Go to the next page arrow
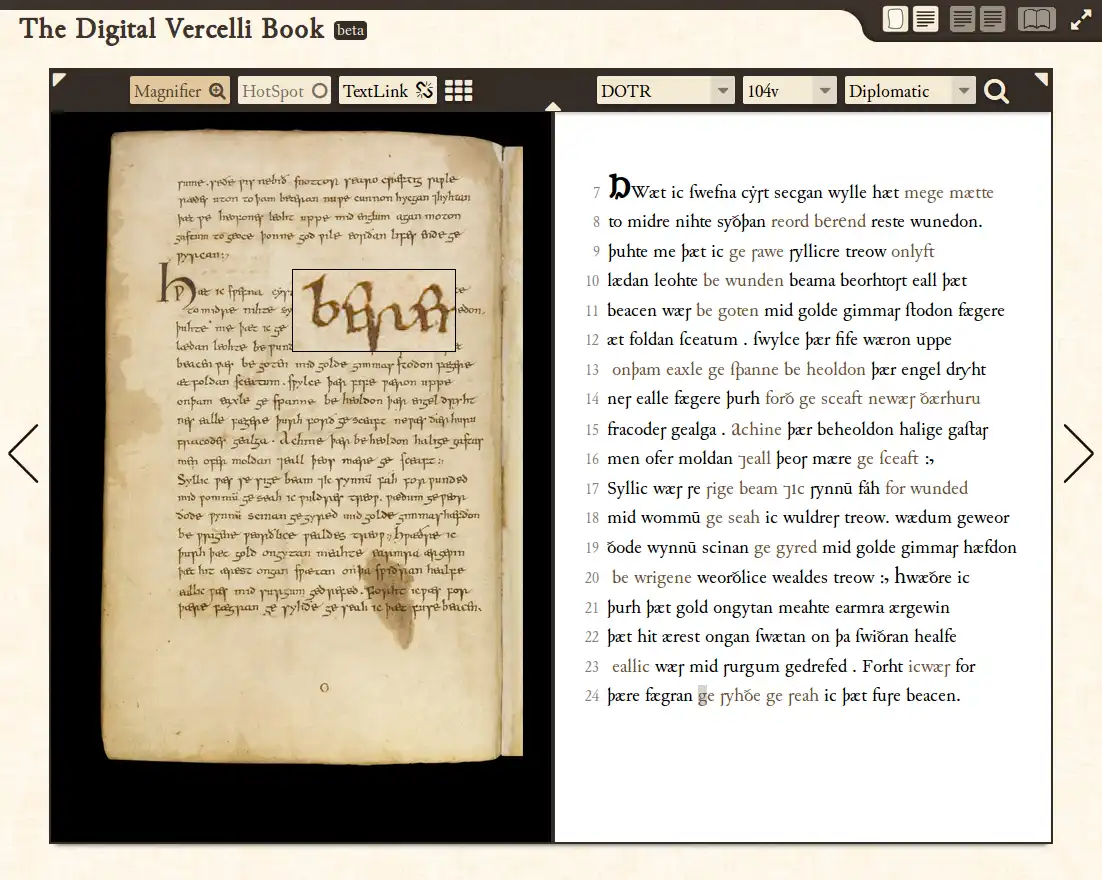This screenshot has width=1102, height=880. tap(1077, 453)
